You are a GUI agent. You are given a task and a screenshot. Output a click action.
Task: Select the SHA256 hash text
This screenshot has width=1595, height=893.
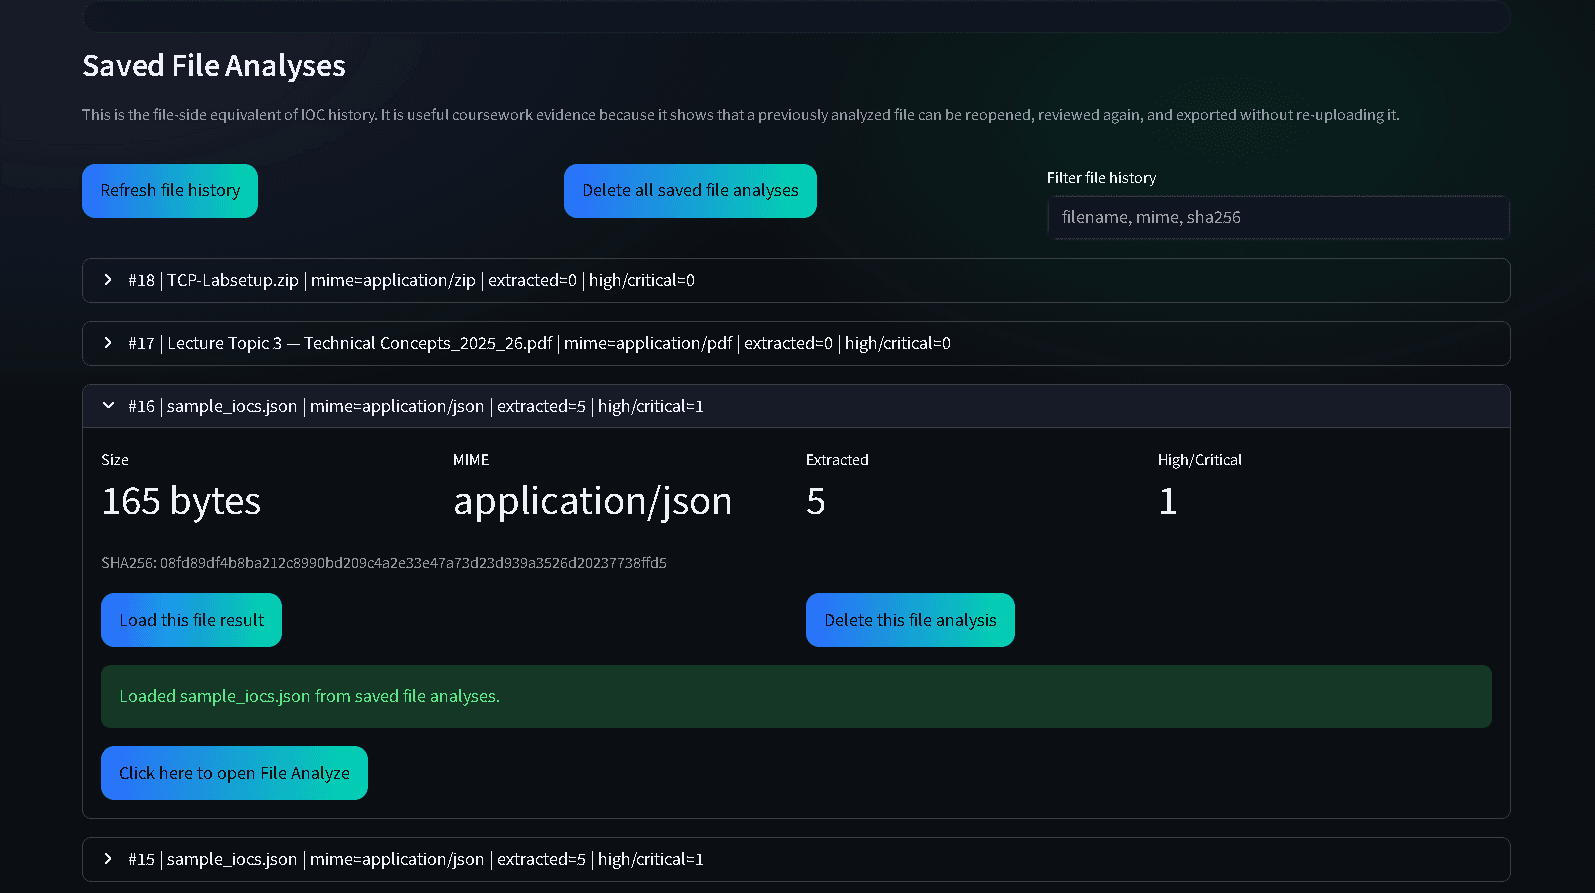pyautogui.click(x=384, y=563)
